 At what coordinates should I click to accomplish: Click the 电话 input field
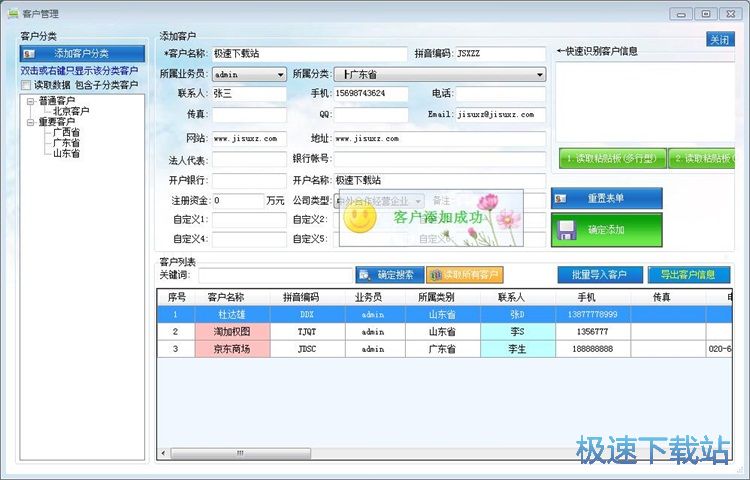(x=500, y=93)
